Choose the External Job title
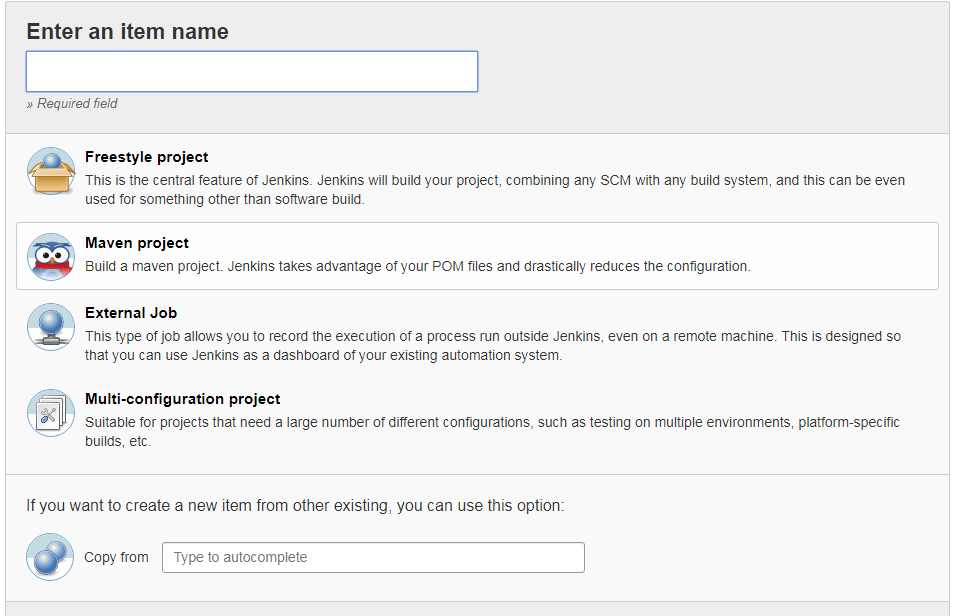The image size is (953, 616). pos(131,313)
